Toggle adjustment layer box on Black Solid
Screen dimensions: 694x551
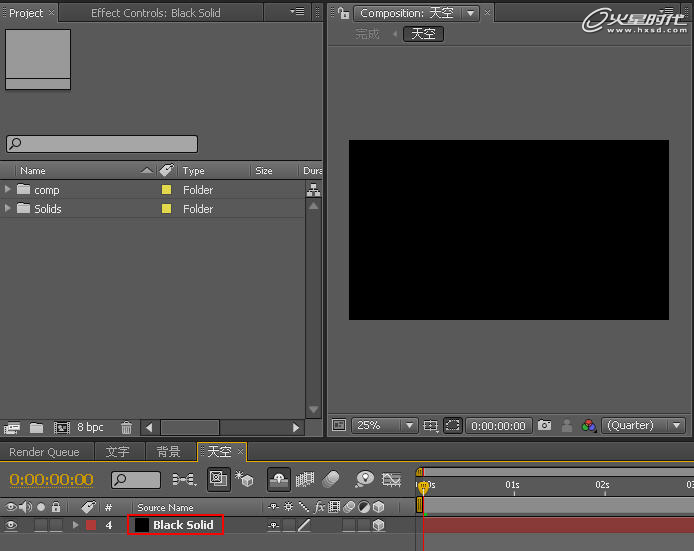364,525
